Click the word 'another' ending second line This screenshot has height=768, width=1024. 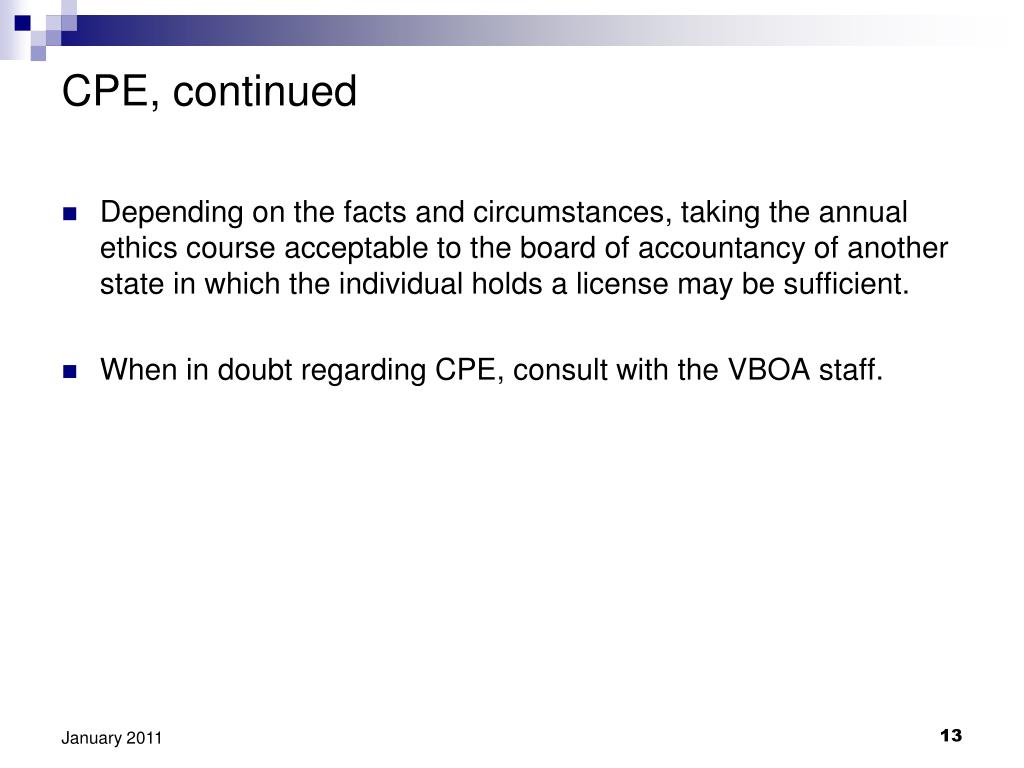897,248
